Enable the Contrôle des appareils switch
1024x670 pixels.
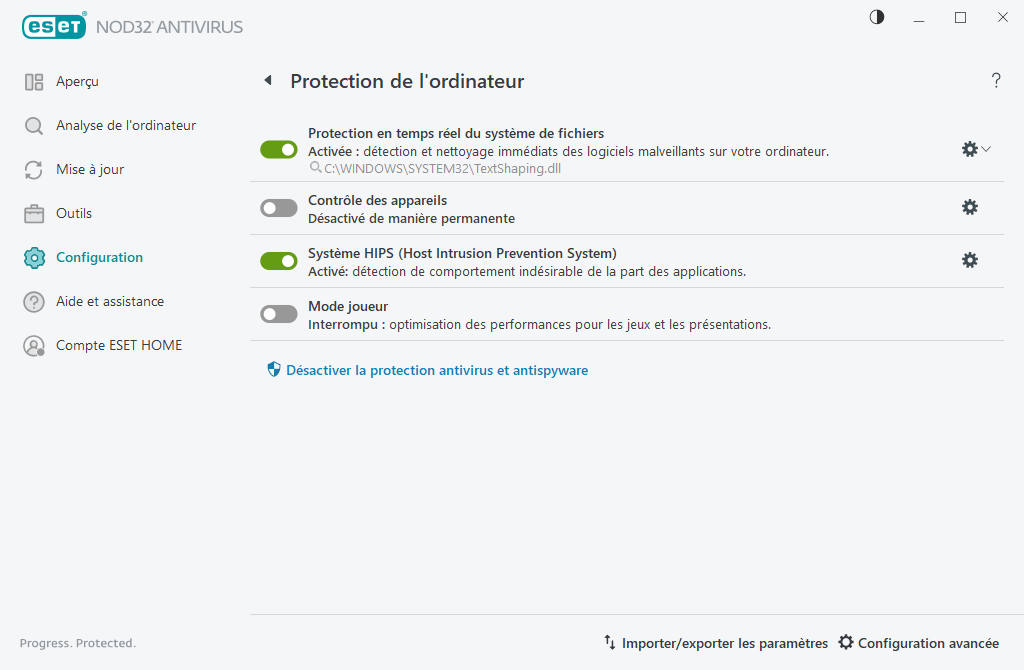(x=278, y=207)
